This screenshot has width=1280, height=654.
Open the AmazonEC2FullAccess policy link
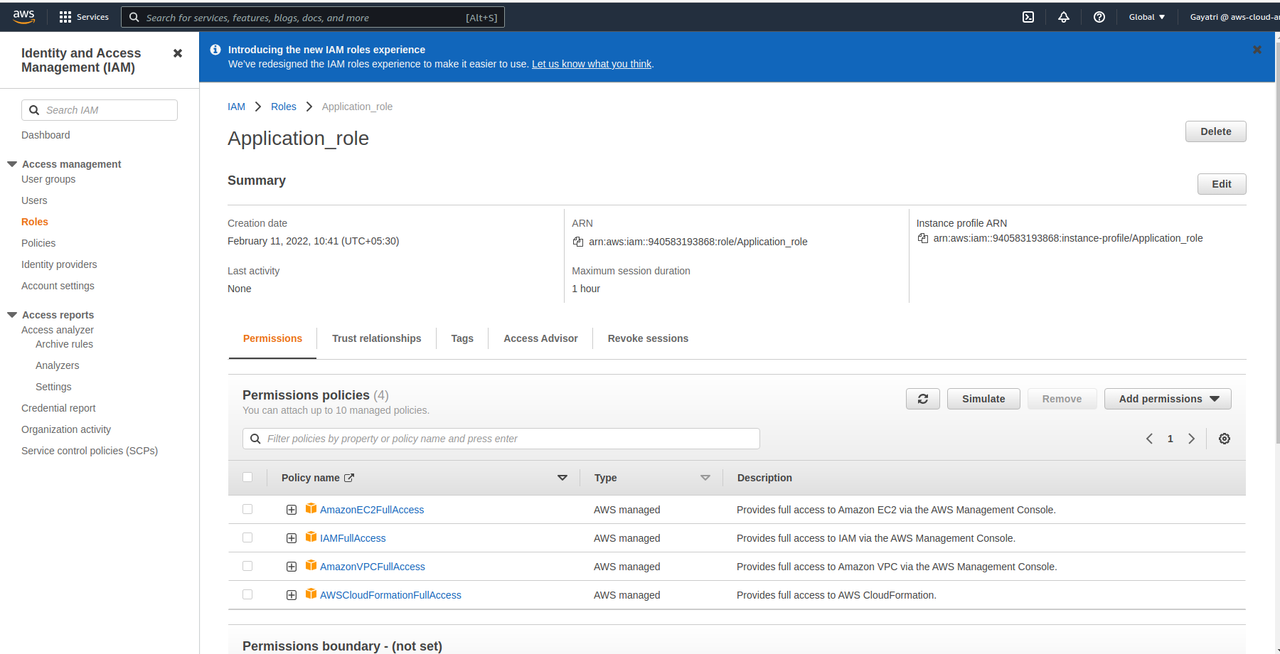(x=372, y=510)
